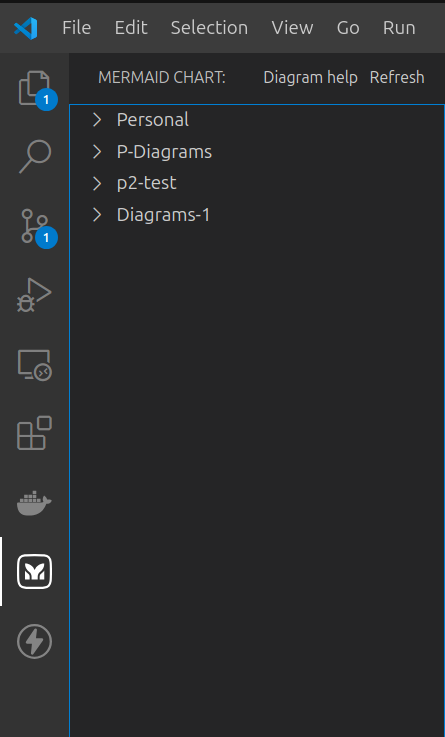Viewport: 445px width, 737px height.
Task: Select the Personal tree item label
Action: [153, 120]
